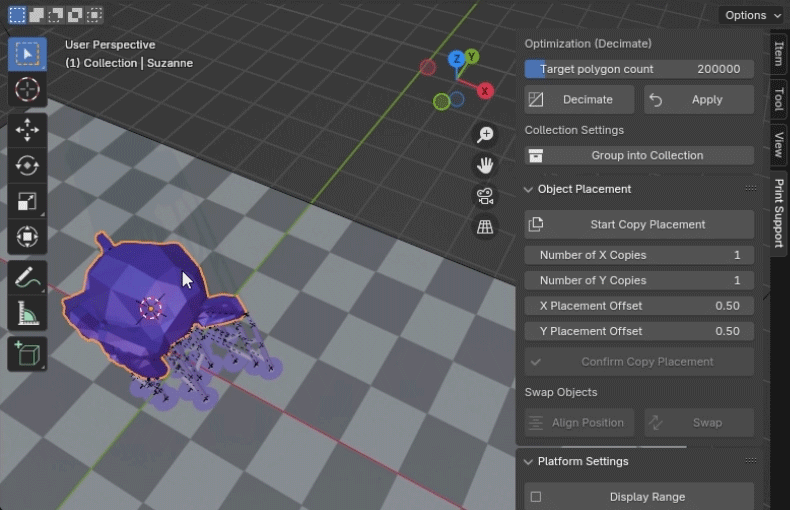
Task: Select the Scale tool
Action: [x=27, y=202]
